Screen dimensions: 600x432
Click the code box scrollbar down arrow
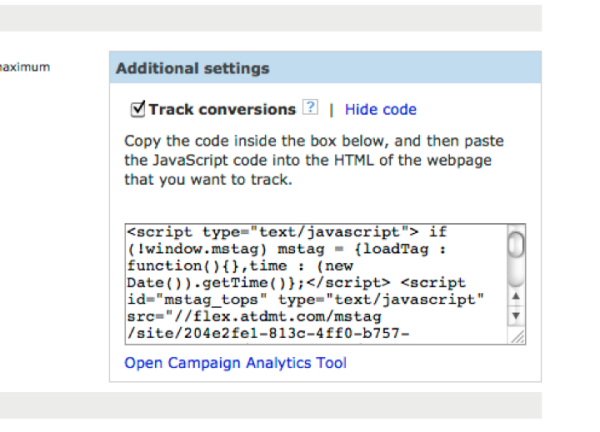(x=516, y=316)
